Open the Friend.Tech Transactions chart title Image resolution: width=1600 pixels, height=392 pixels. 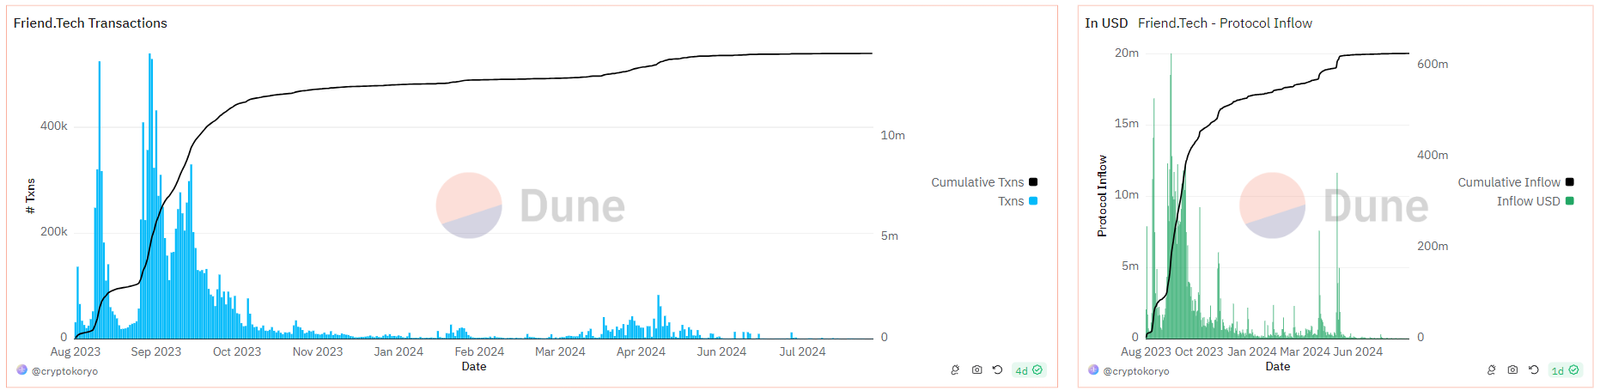click(90, 23)
